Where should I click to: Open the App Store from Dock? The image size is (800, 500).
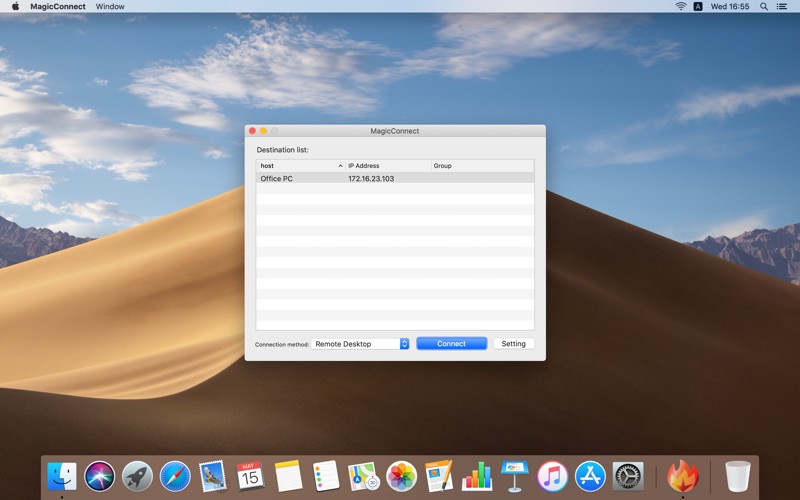click(x=590, y=477)
